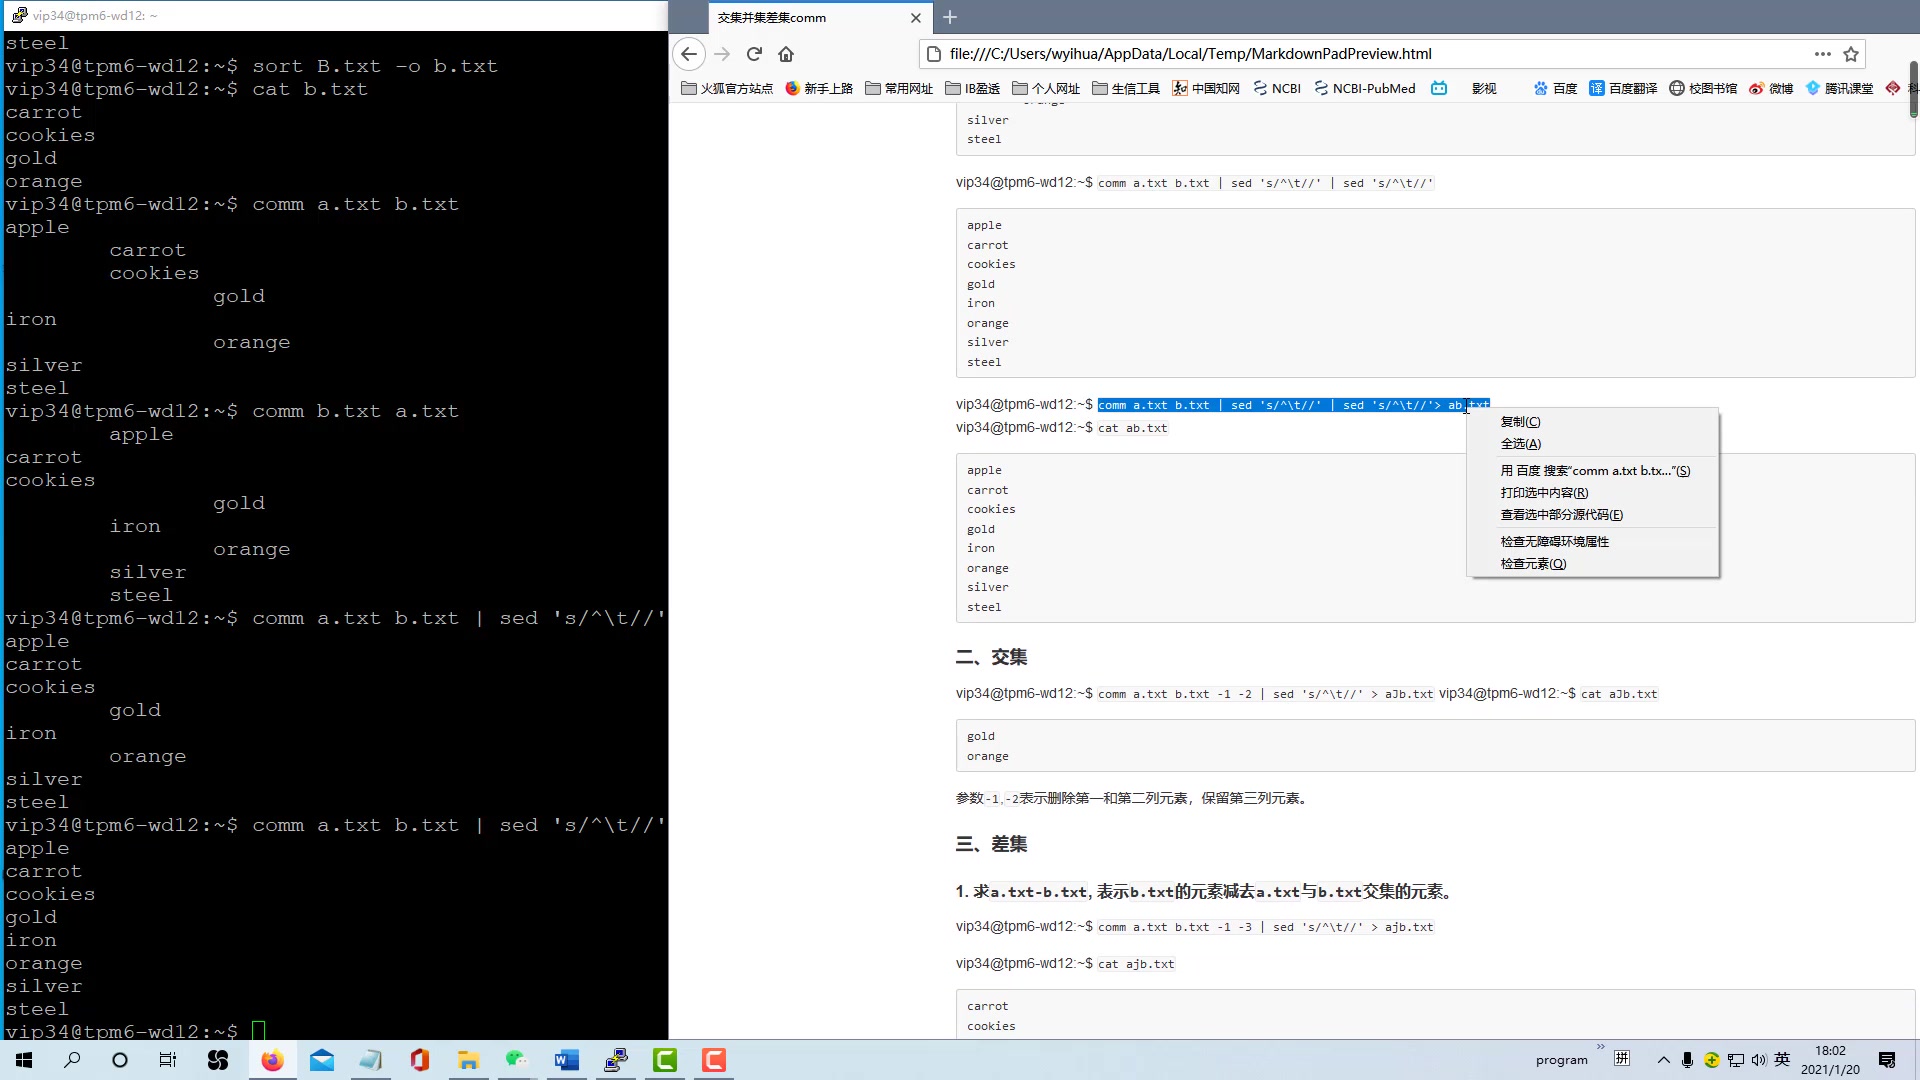The width and height of the screenshot is (1920, 1080).
Task: Expand the 常用网址 bookmark folder
Action: point(899,88)
